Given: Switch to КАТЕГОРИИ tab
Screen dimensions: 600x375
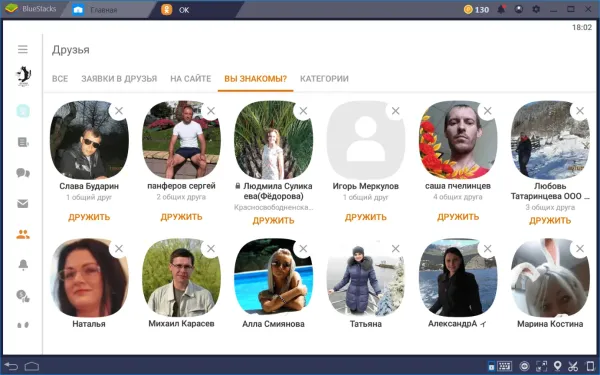Looking at the screenshot, I should pos(324,79).
